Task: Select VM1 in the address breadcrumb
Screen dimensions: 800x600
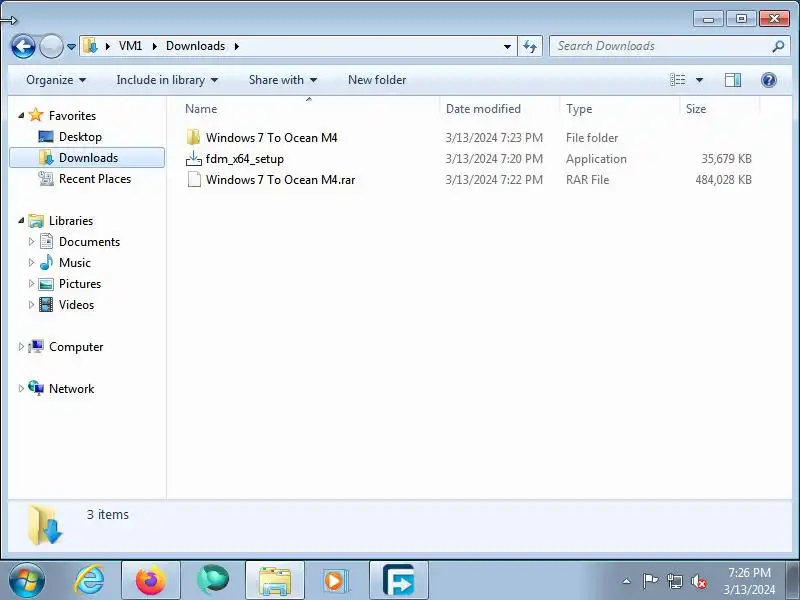Action: pos(131,46)
